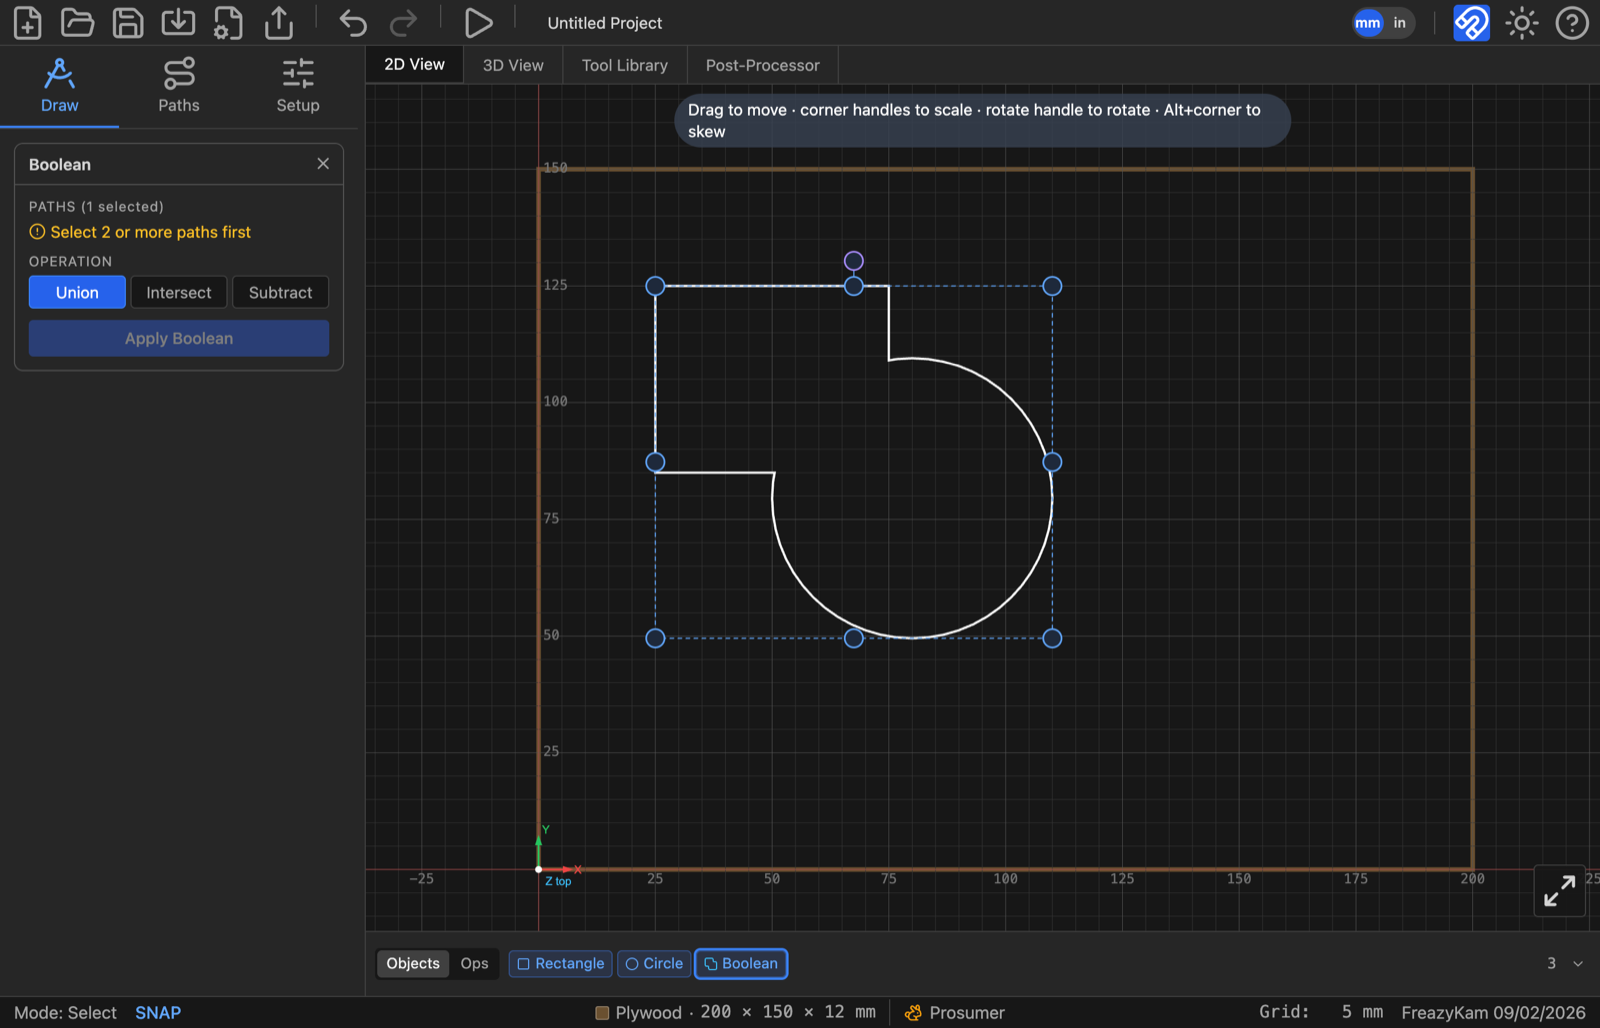Switch units to inches

pyautogui.click(x=1399, y=23)
